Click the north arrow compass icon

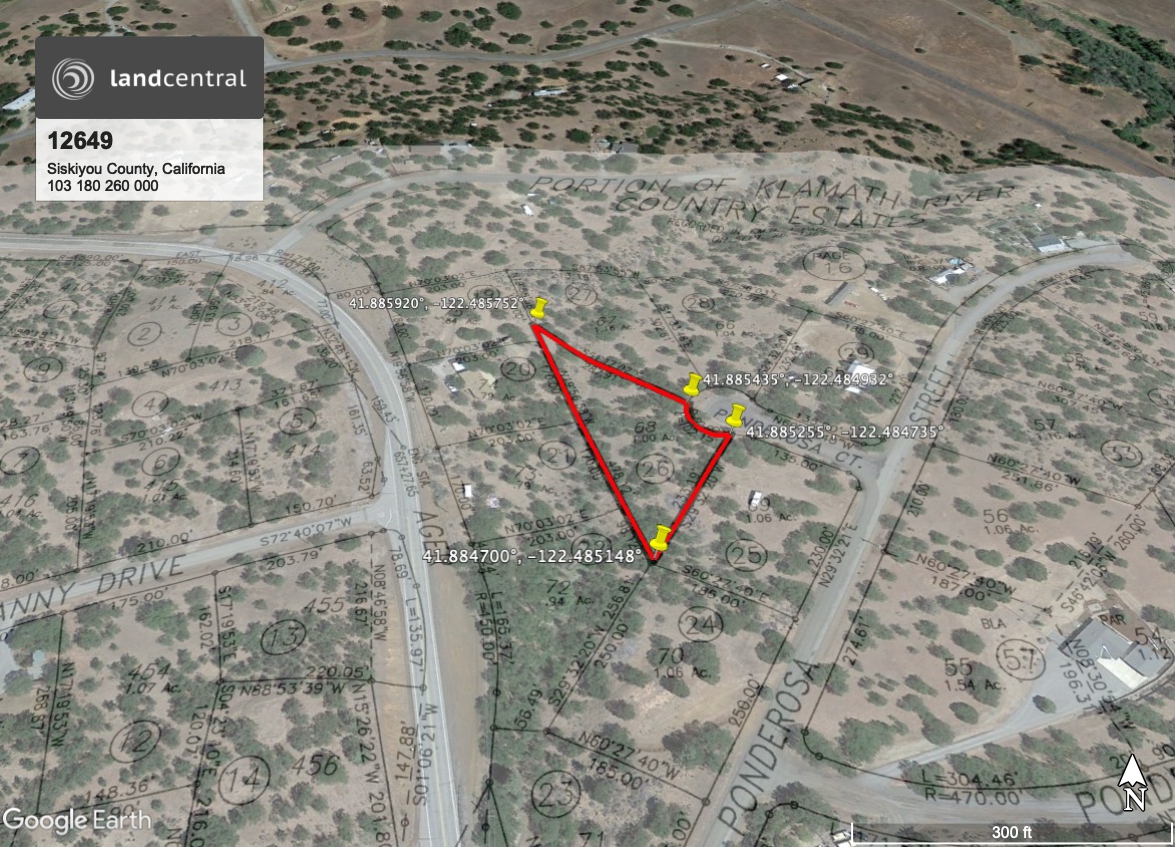1133,783
